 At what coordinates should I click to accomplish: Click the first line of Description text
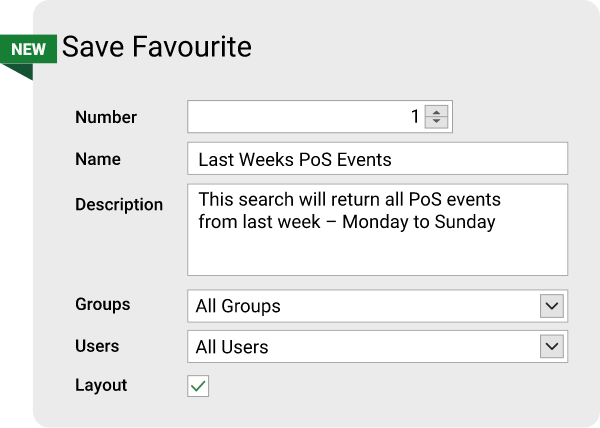pos(349,198)
